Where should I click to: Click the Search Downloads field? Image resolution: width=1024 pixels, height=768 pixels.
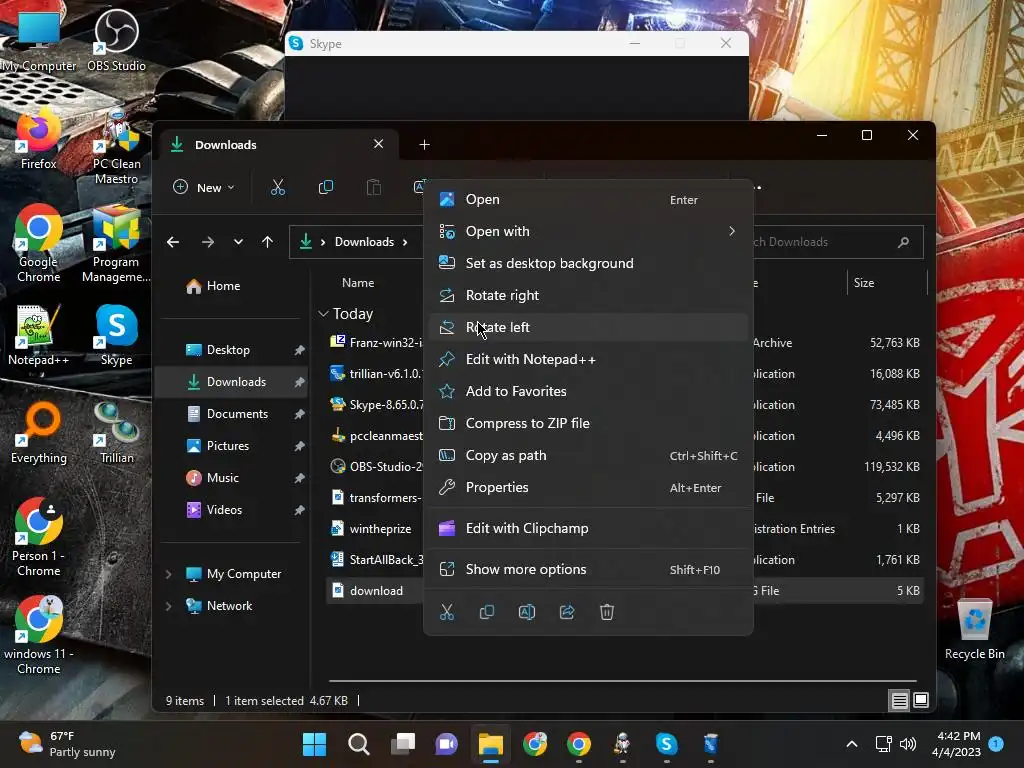(x=839, y=242)
